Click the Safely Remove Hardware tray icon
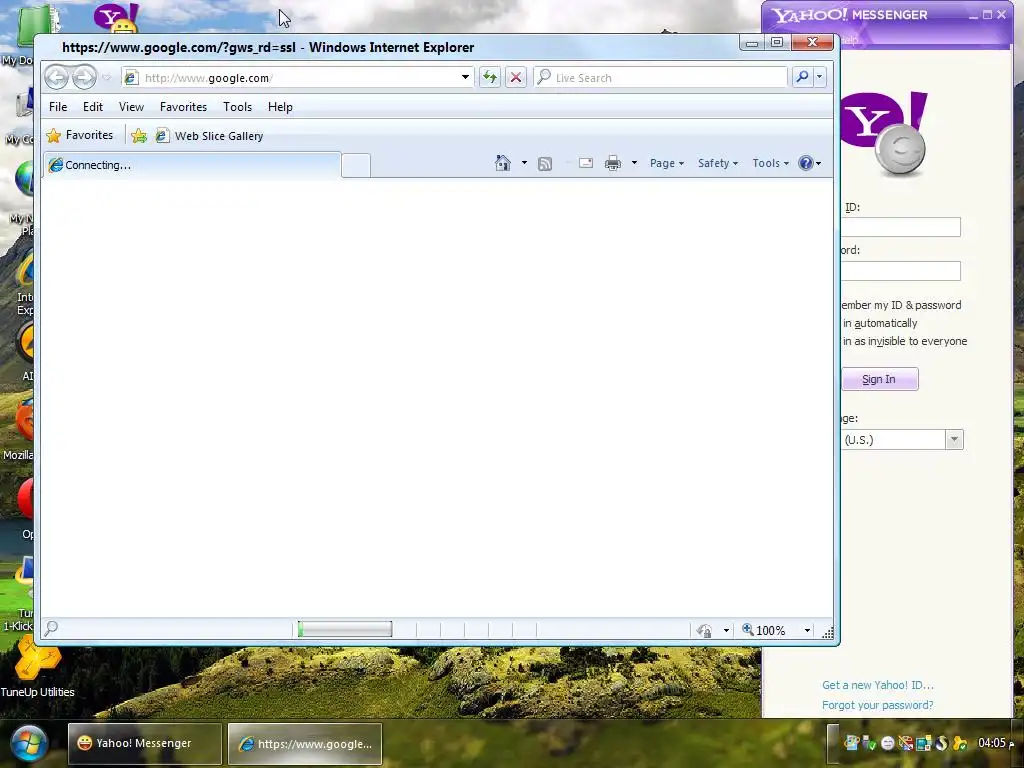 click(867, 743)
